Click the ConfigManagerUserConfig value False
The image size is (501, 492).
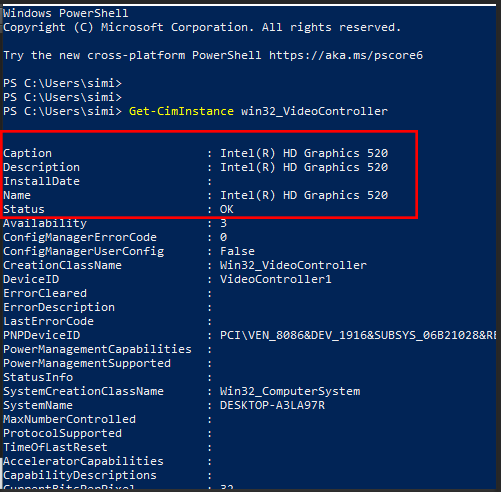tap(237, 251)
